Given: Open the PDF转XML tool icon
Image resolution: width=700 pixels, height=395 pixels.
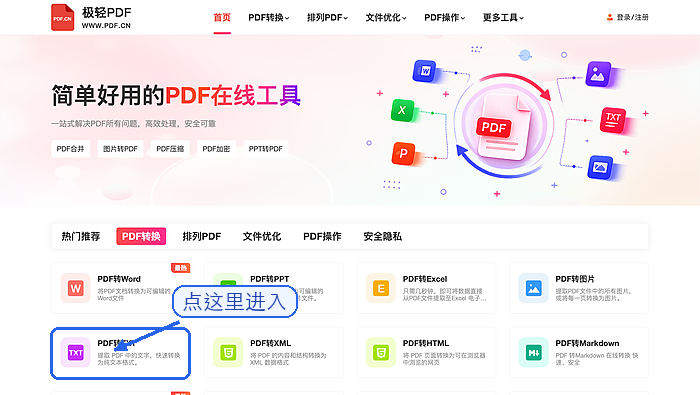Looking at the screenshot, I should (x=228, y=353).
